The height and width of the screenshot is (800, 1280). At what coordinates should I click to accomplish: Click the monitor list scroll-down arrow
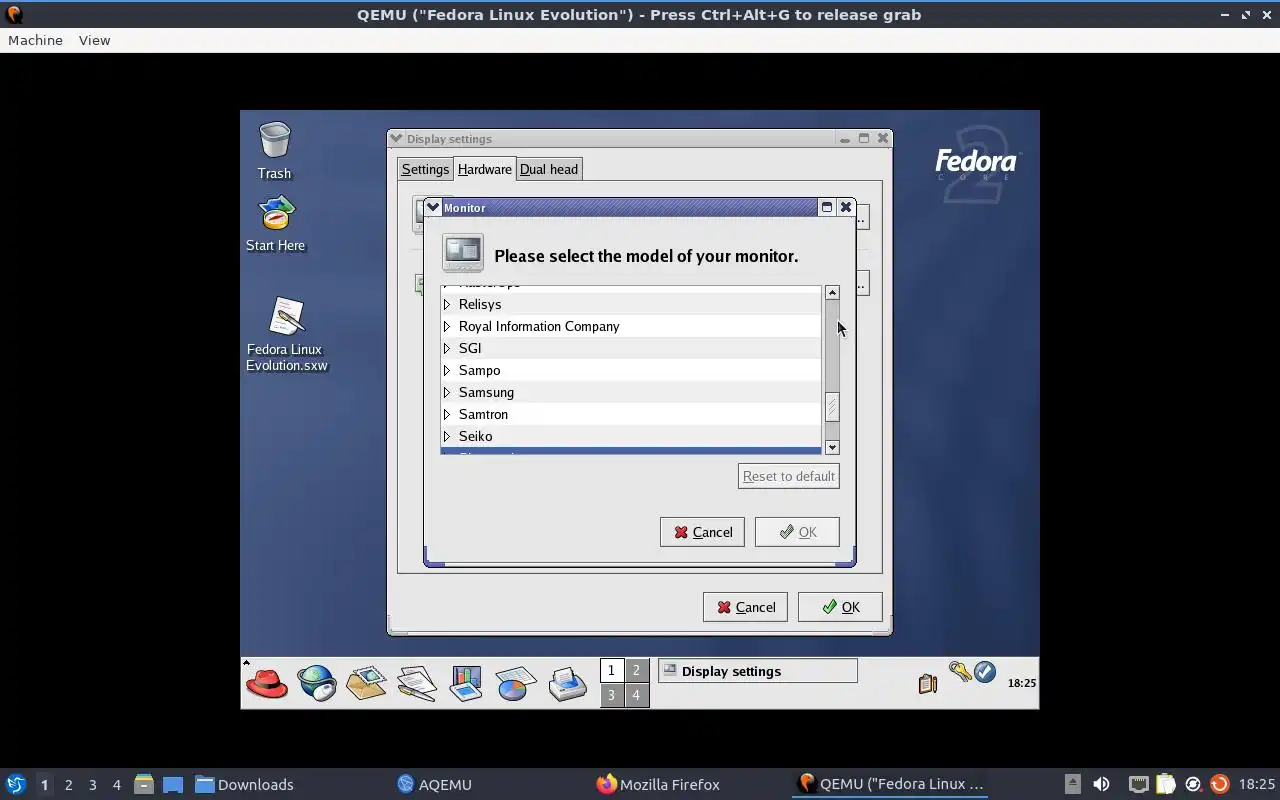point(832,447)
